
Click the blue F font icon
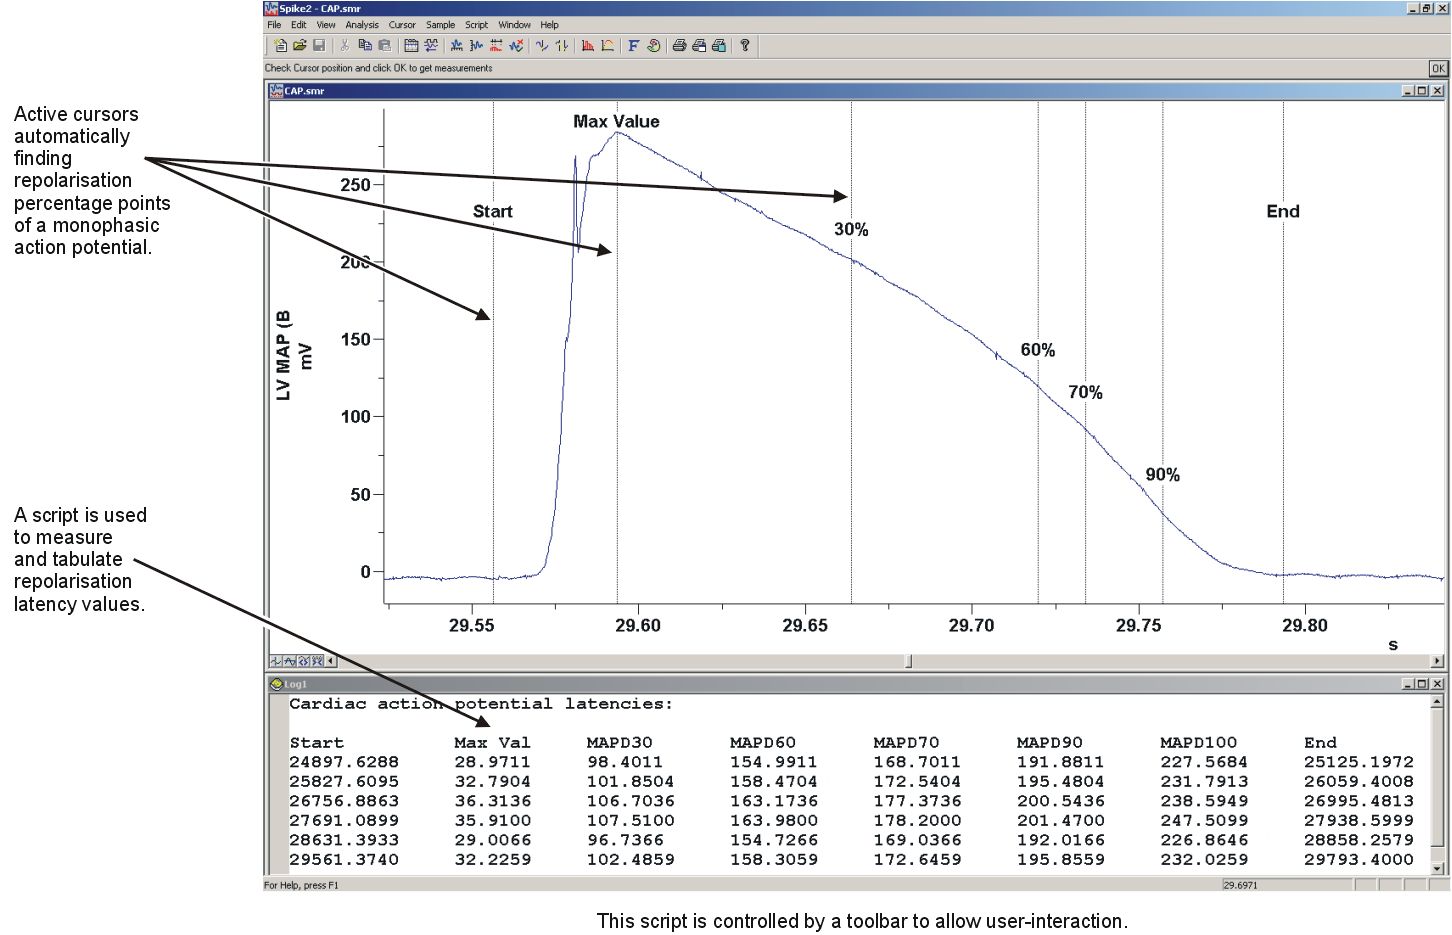point(633,45)
